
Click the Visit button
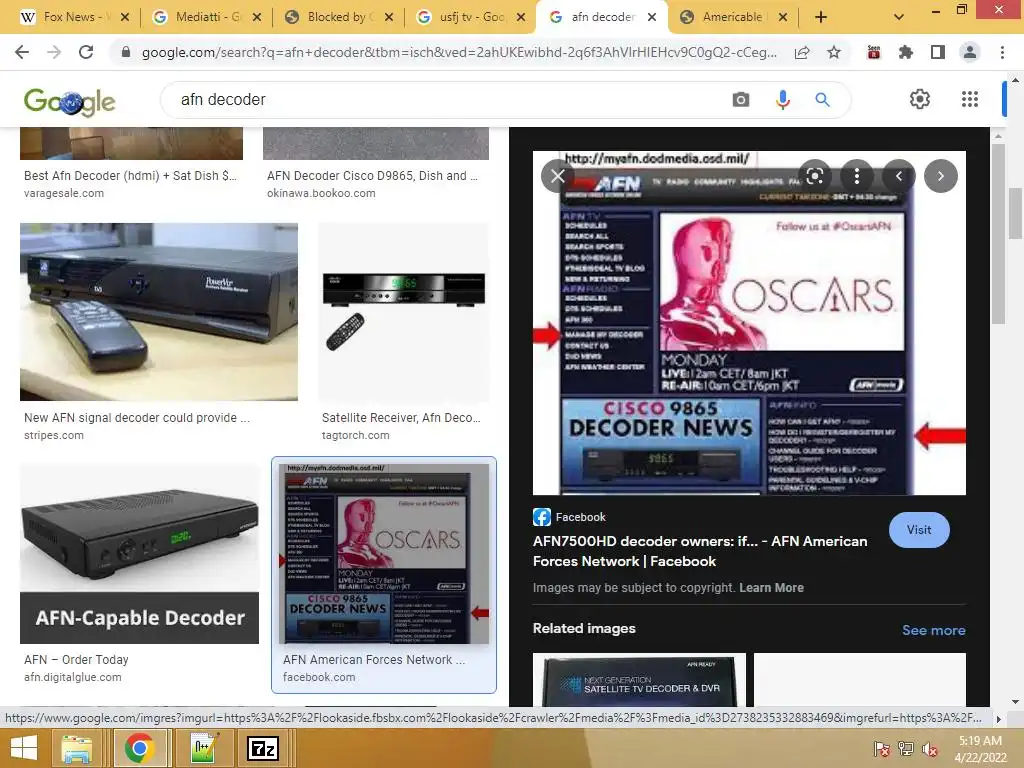(x=919, y=530)
